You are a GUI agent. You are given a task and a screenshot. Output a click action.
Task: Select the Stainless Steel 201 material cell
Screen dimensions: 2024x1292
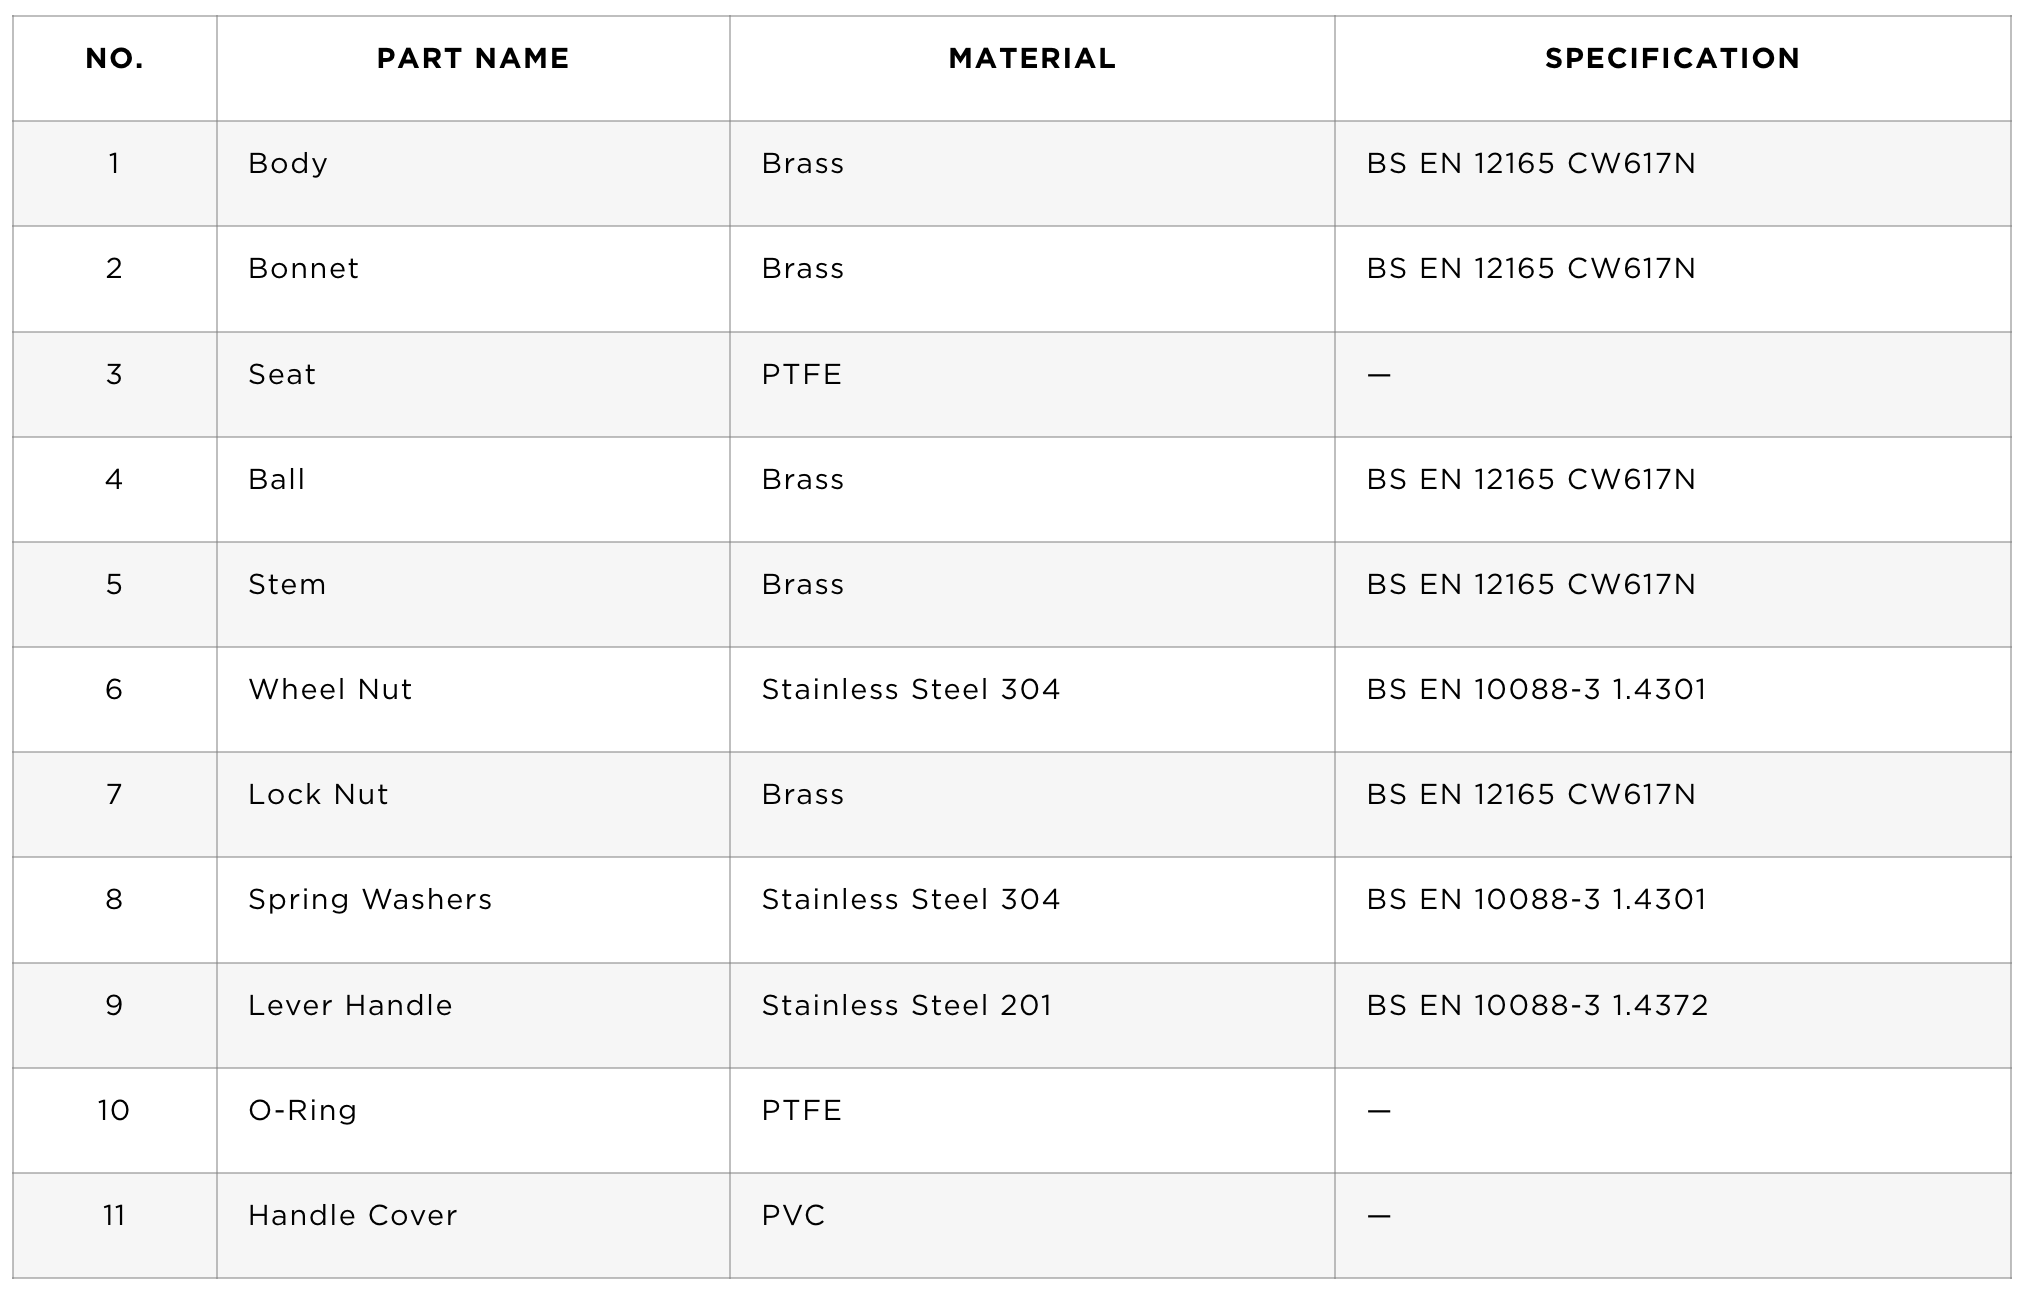click(1032, 1015)
